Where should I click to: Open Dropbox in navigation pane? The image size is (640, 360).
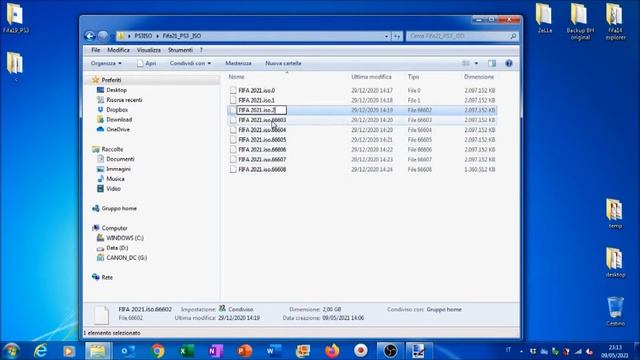[117, 109]
